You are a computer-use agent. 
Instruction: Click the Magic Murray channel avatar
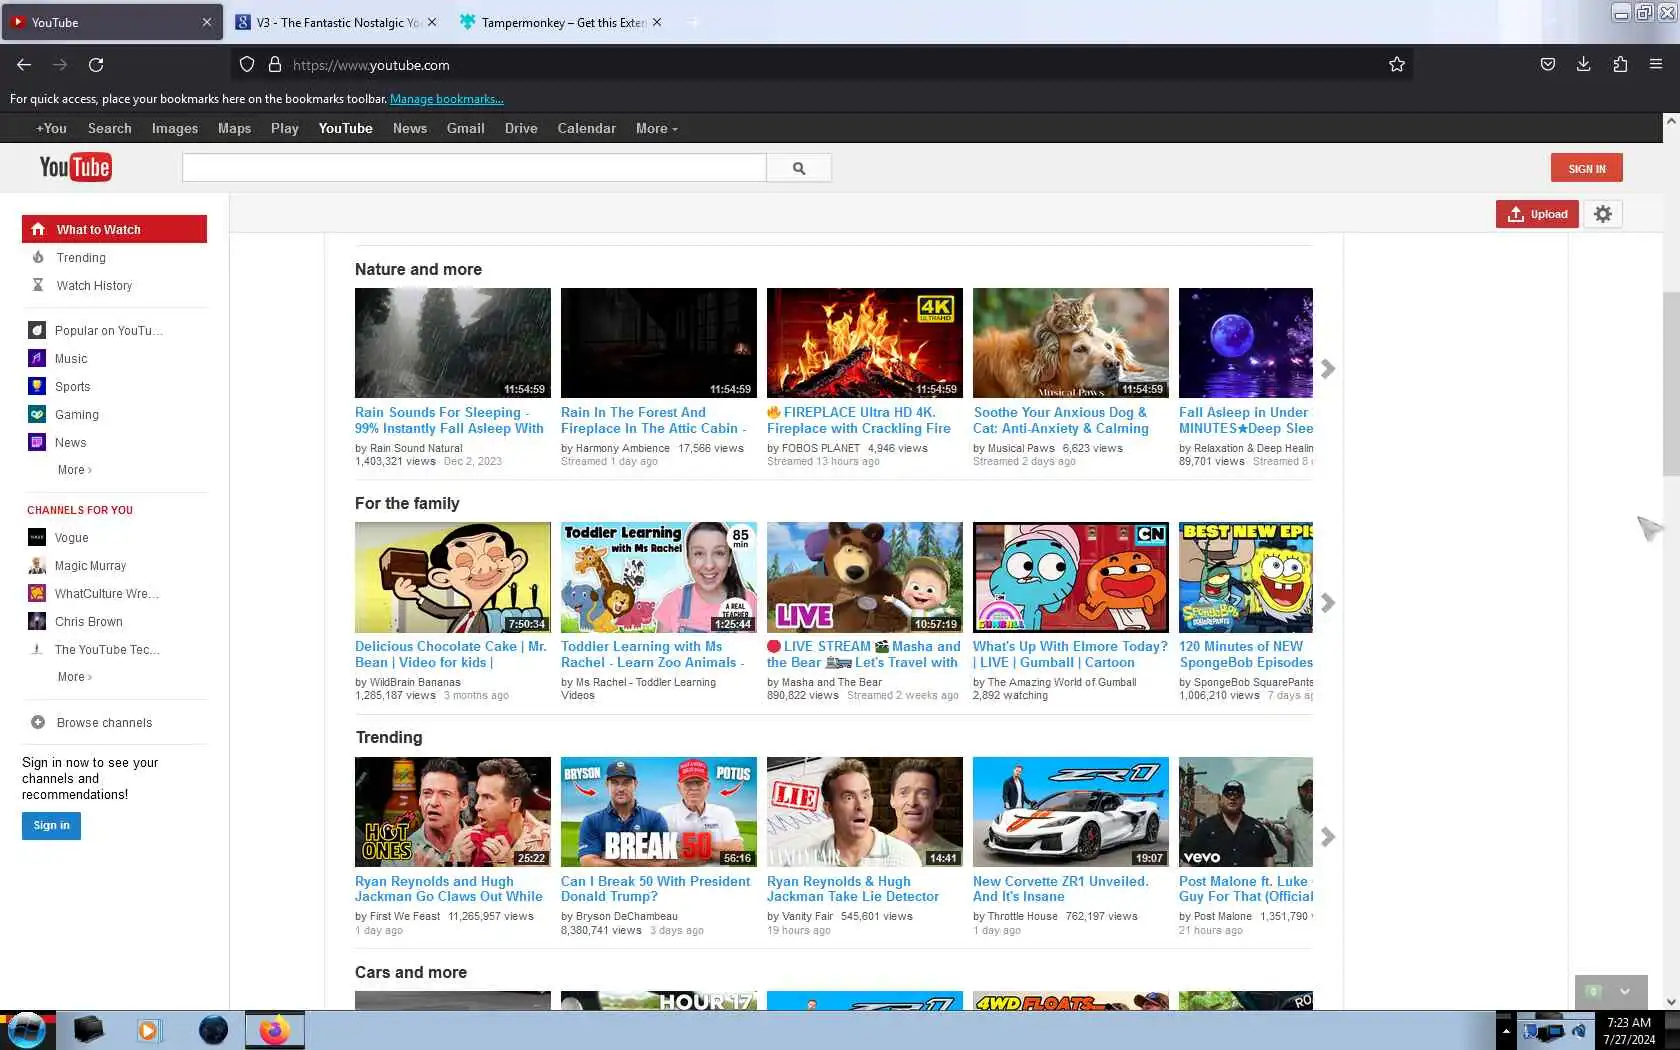point(37,565)
